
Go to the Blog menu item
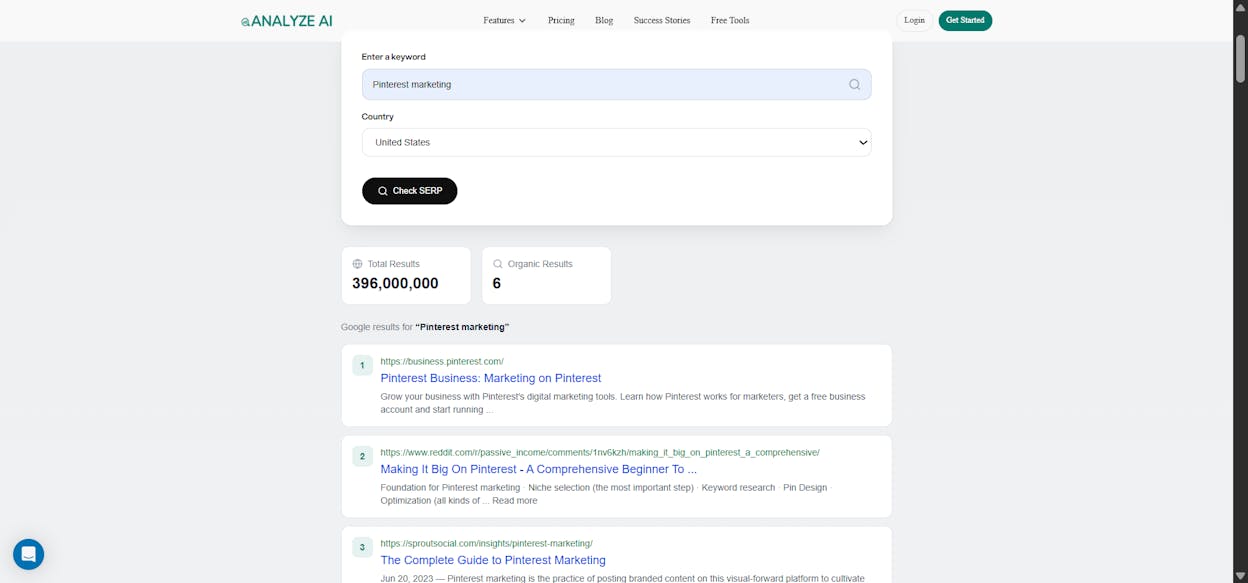click(x=604, y=20)
